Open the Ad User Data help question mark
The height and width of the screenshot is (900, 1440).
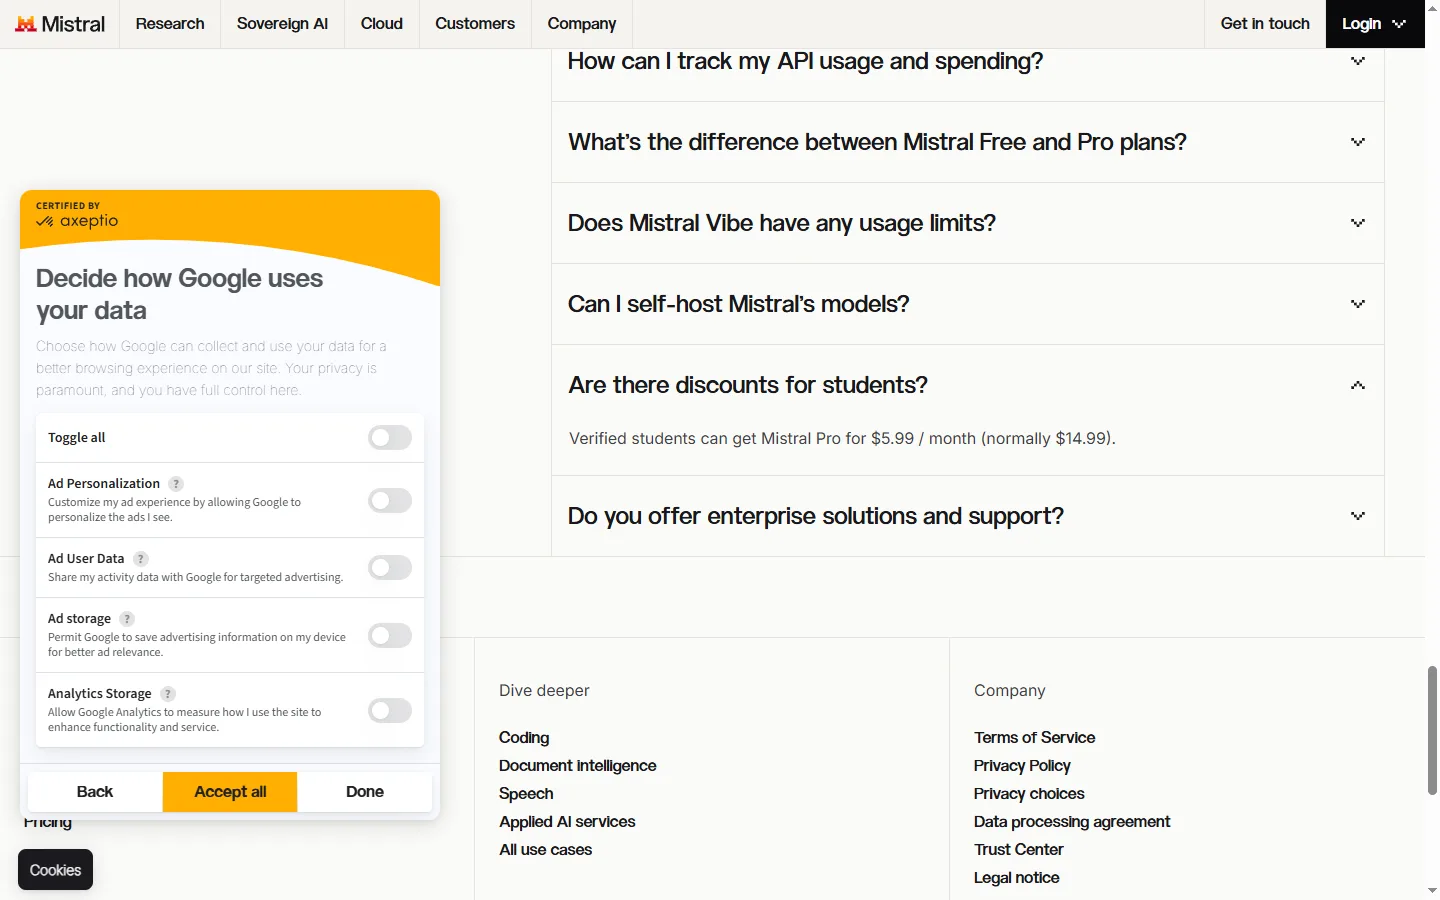141,559
